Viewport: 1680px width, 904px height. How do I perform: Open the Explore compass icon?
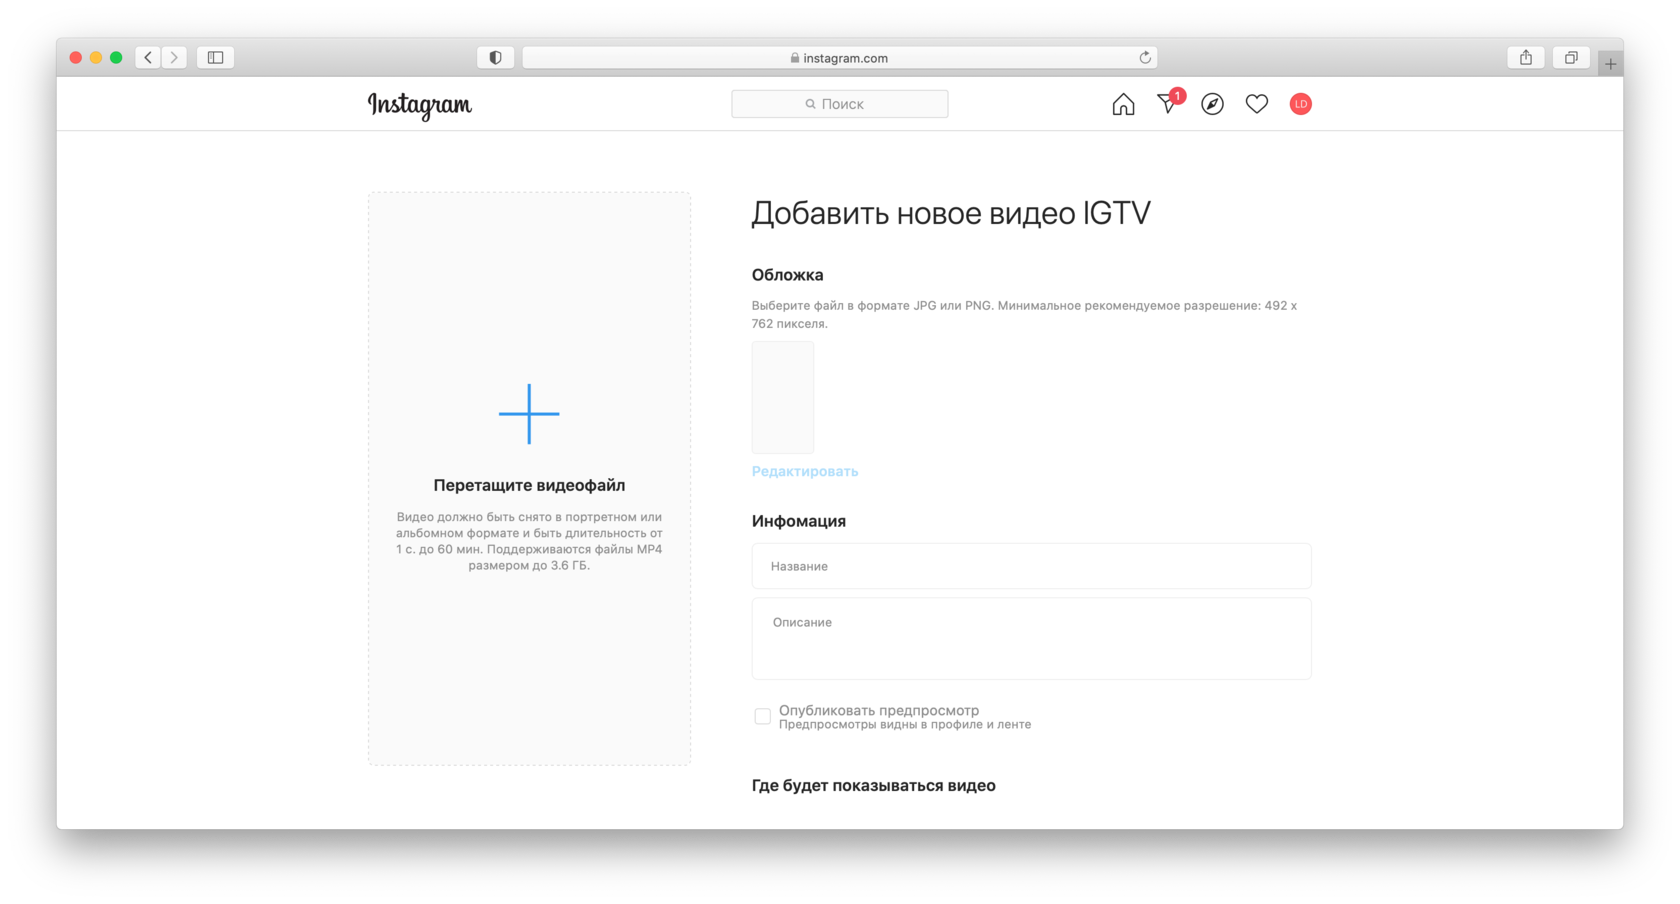click(1212, 104)
